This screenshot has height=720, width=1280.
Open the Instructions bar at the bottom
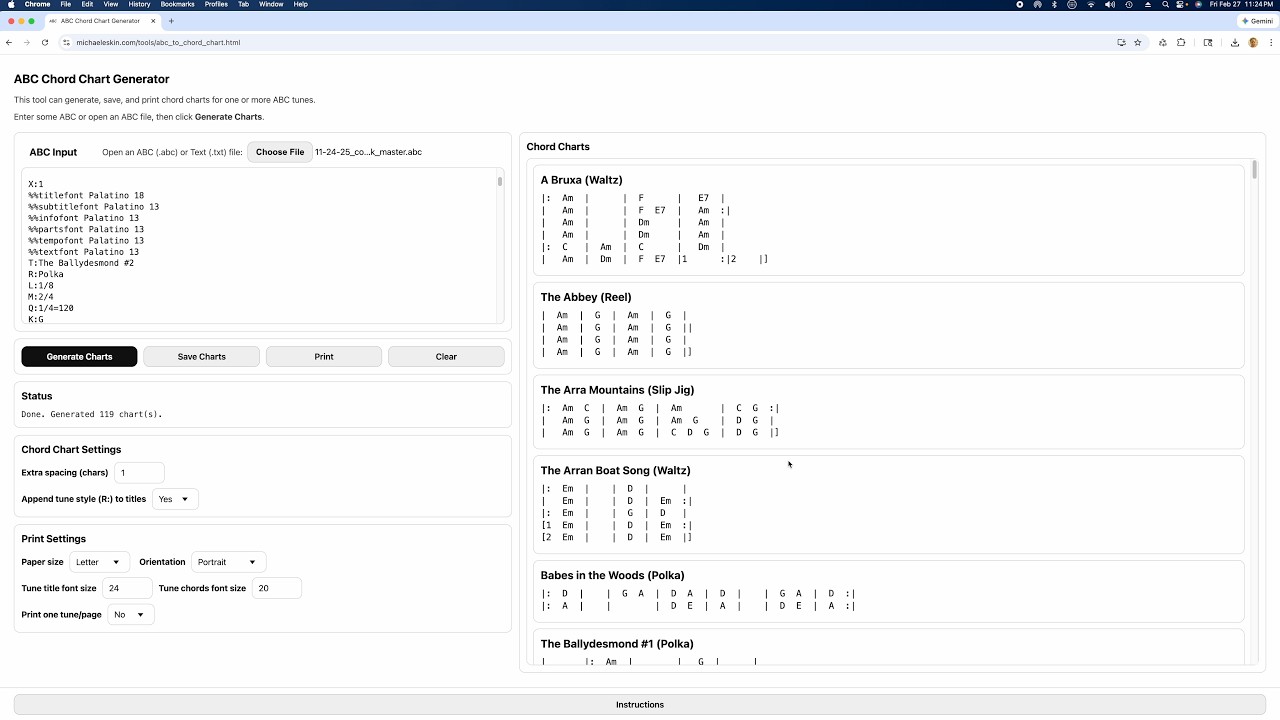point(640,704)
